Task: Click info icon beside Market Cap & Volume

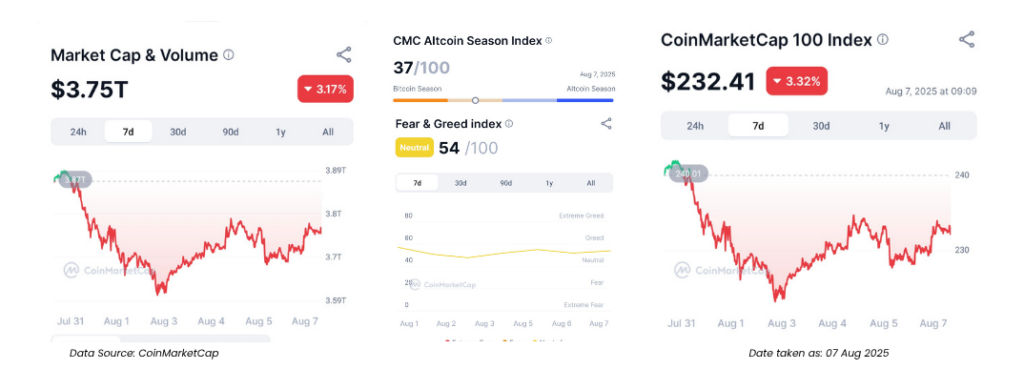Action: pos(228,56)
